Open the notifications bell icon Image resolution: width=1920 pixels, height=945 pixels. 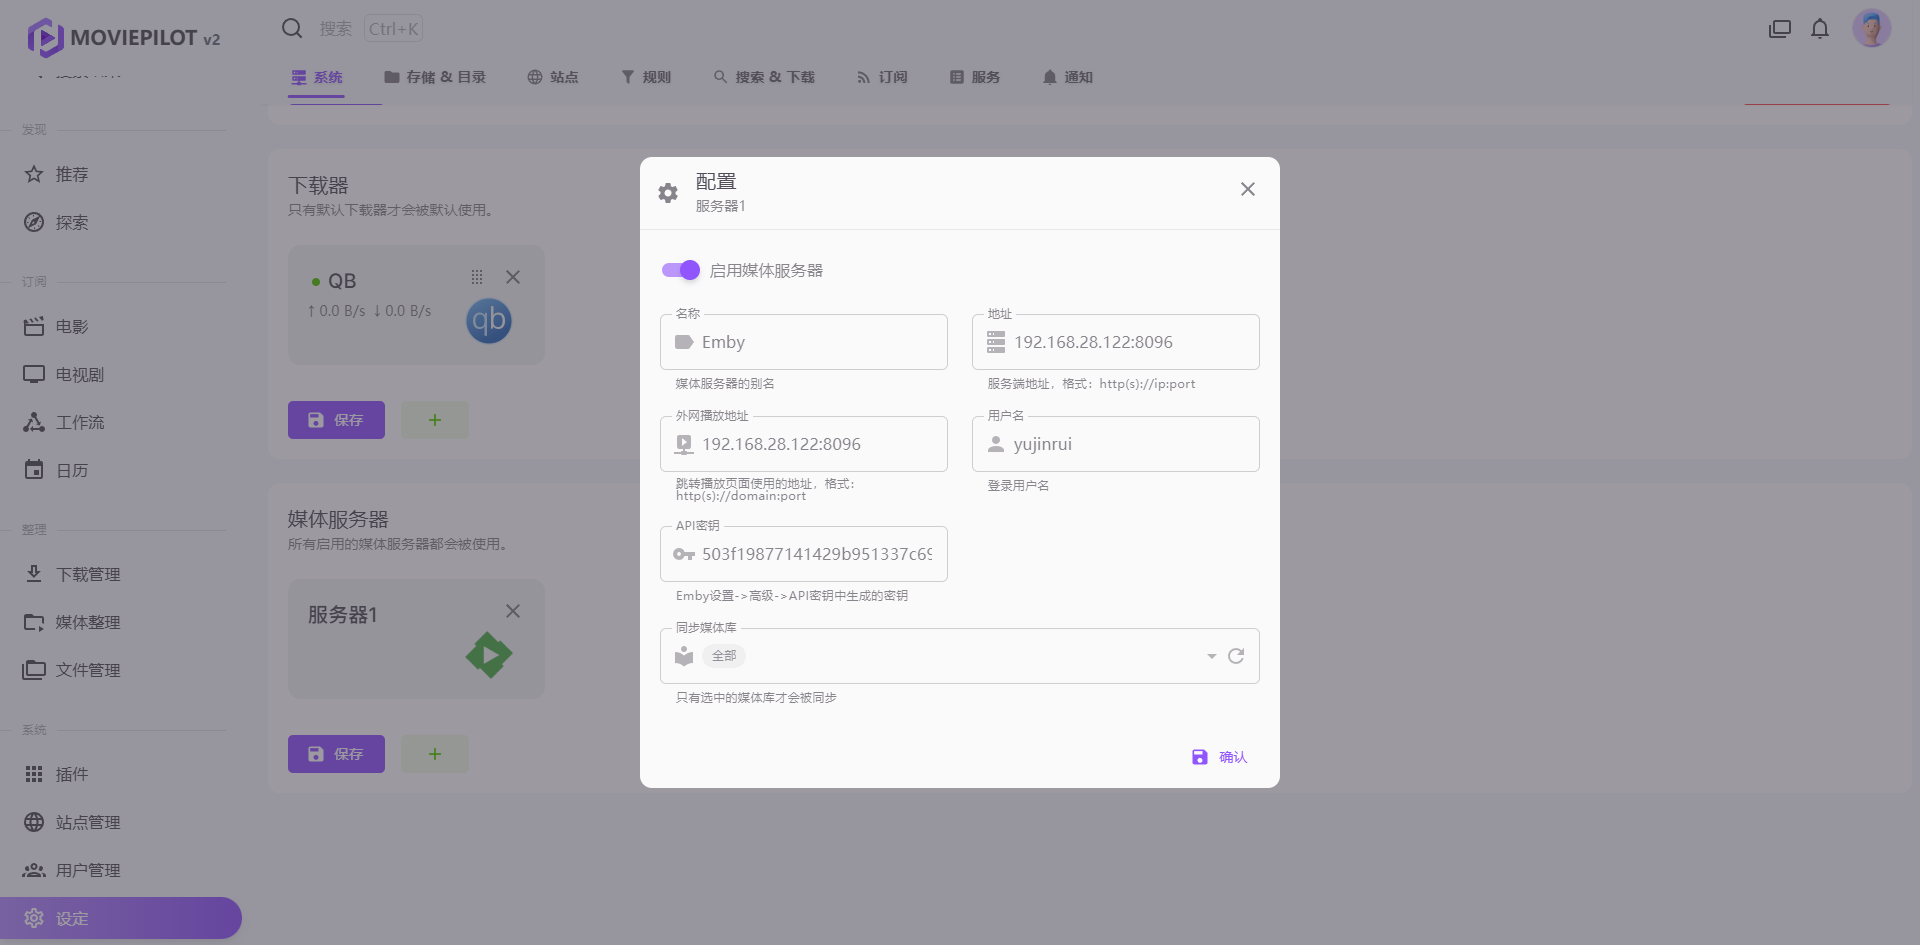(1820, 29)
